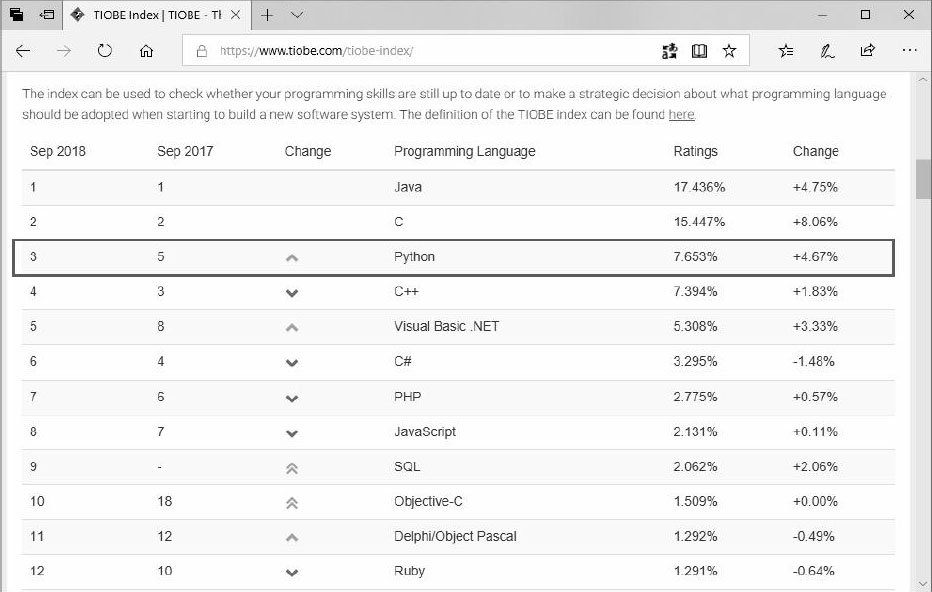Screen dimensions: 932x592
Task: Select the 'C++' language cell
Action: coord(407,291)
